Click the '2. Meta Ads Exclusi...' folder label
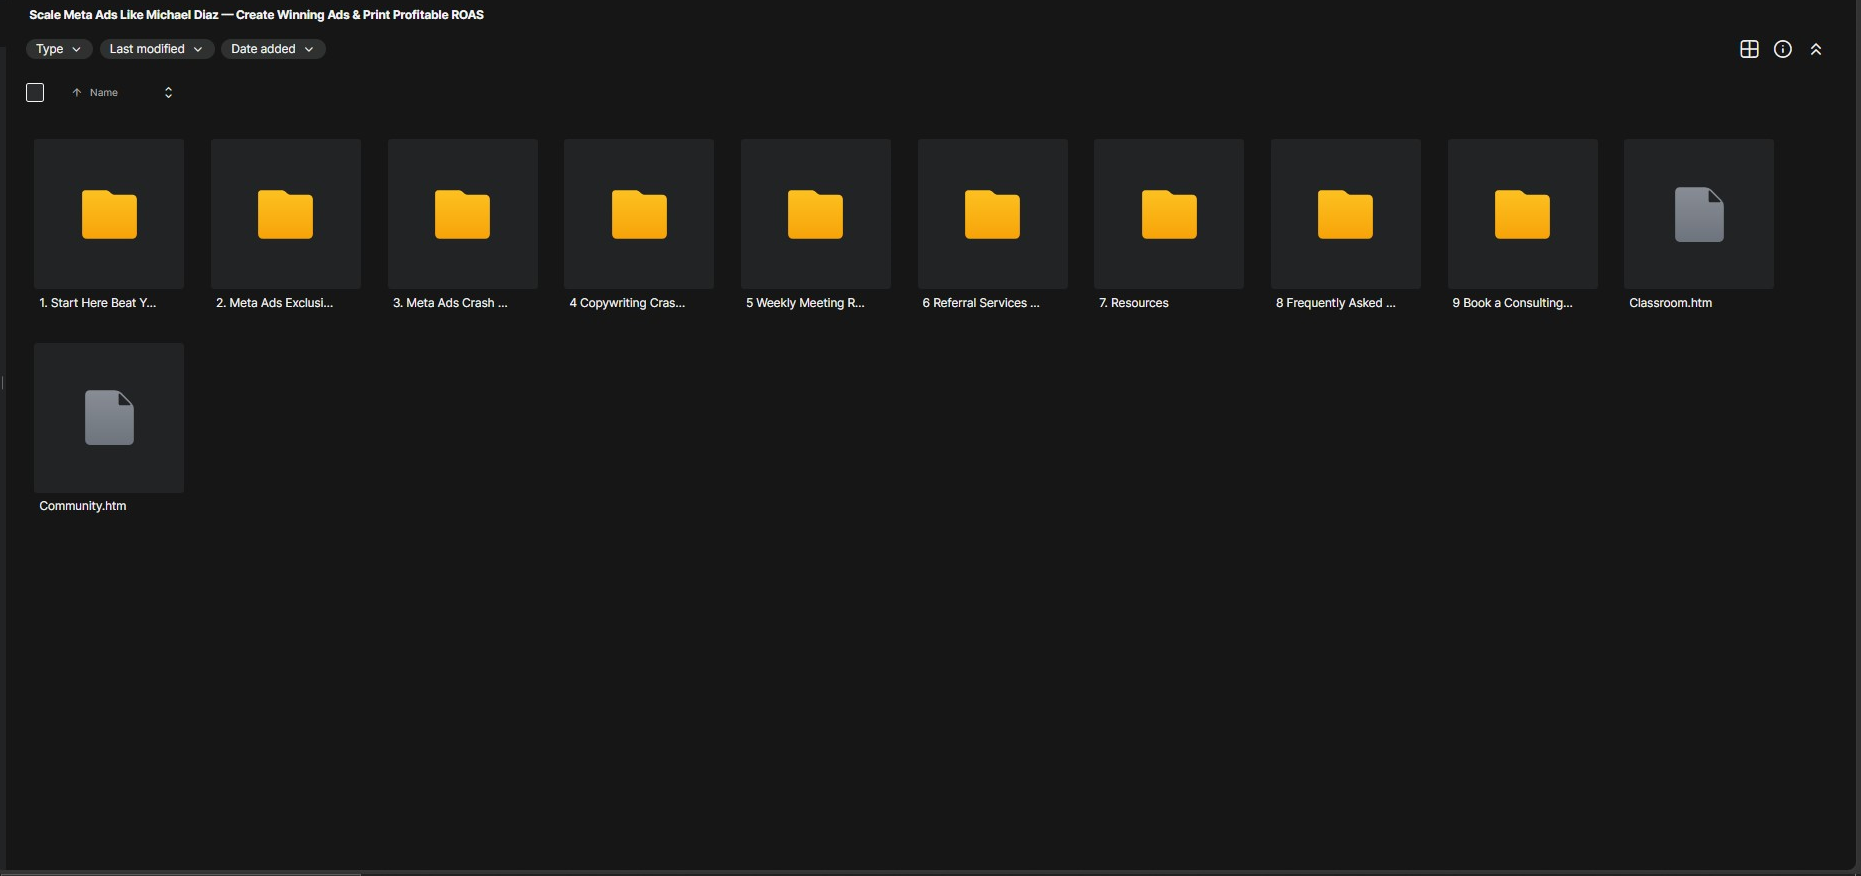 pos(275,303)
